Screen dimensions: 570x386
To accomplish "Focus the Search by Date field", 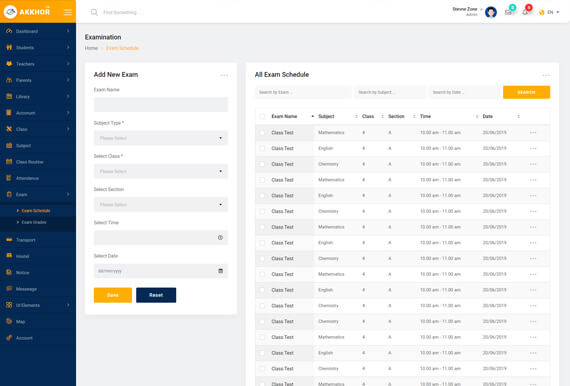I will tap(464, 92).
